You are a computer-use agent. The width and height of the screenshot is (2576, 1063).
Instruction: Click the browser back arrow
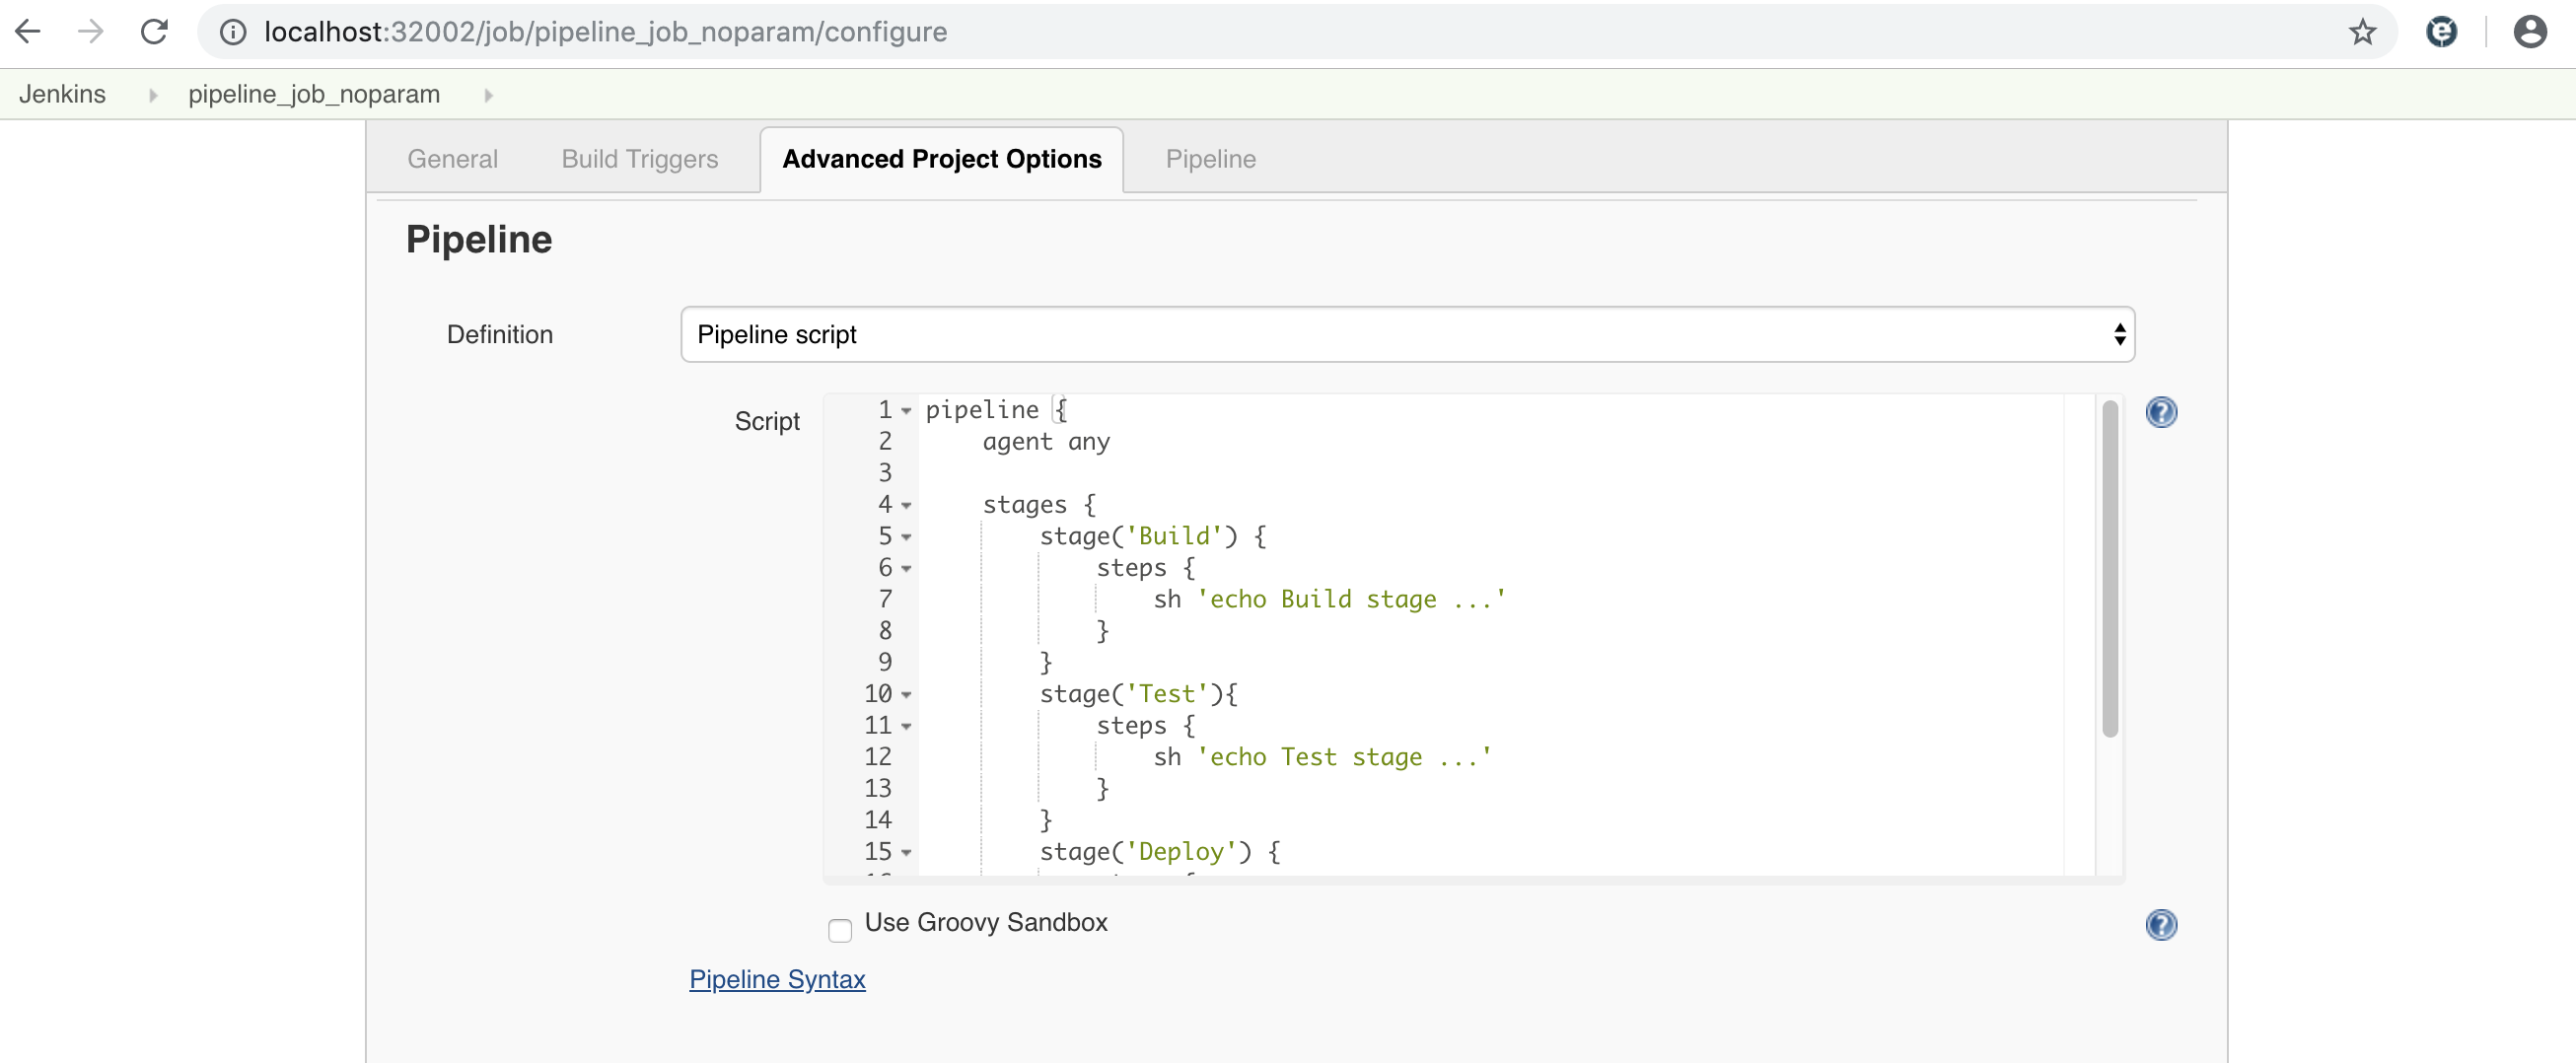27,31
